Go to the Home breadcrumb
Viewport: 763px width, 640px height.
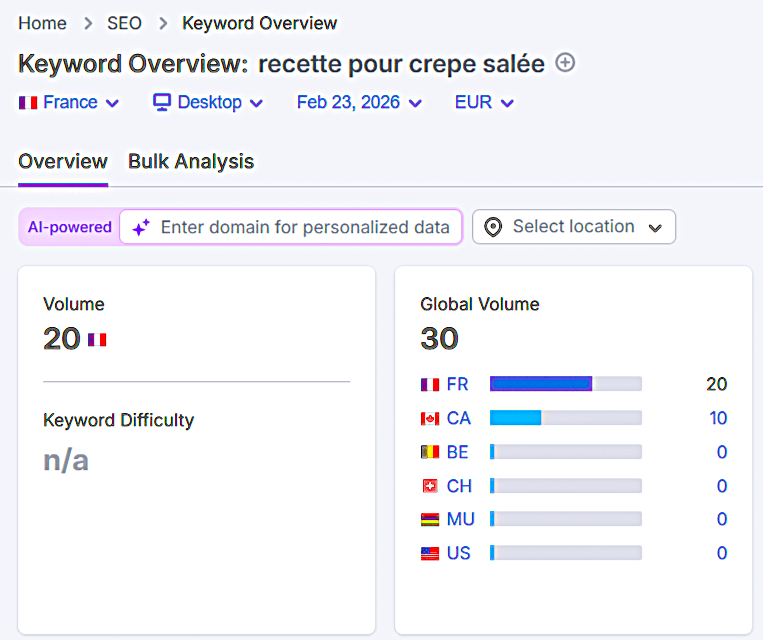pyautogui.click(x=42, y=23)
